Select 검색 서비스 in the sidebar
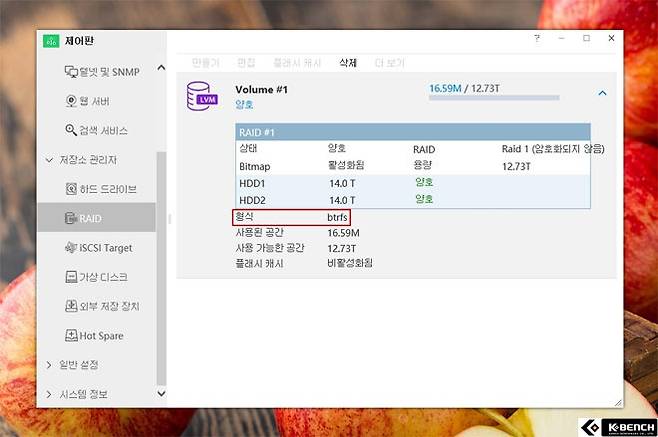658x437 pixels. [x=96, y=130]
